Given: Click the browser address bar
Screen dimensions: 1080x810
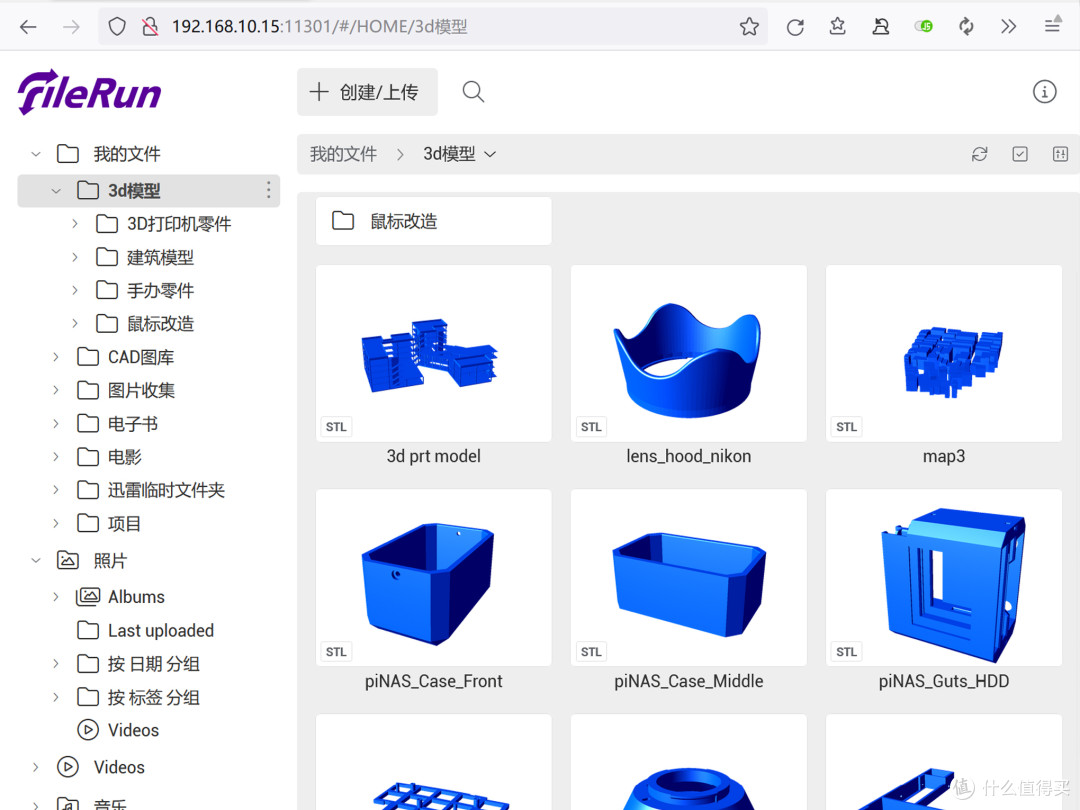Looking at the screenshot, I should (x=433, y=27).
